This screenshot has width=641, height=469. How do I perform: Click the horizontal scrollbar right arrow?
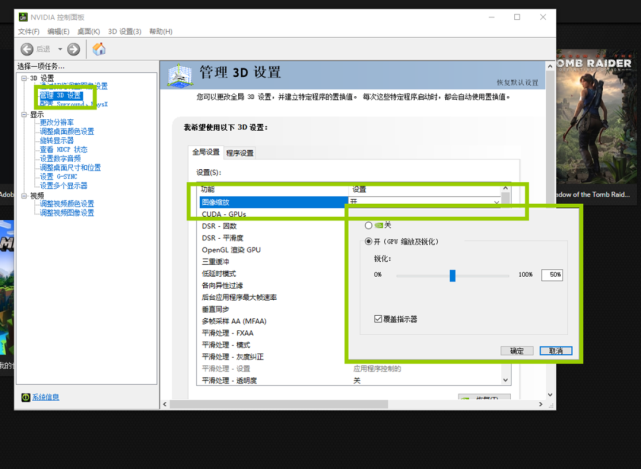[x=541, y=404]
